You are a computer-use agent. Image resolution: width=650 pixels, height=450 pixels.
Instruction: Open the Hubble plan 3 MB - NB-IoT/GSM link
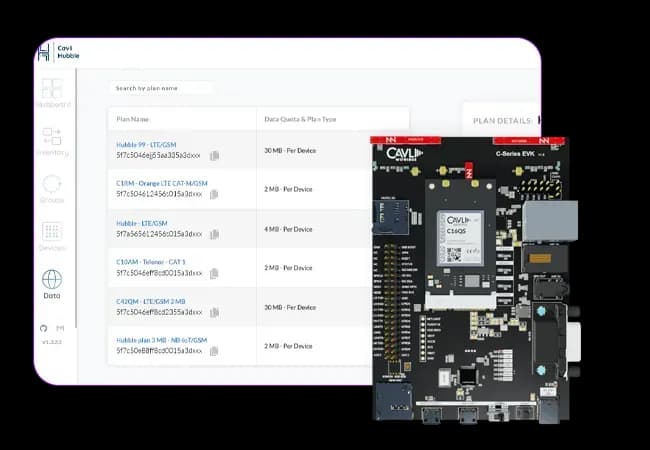coord(161,340)
